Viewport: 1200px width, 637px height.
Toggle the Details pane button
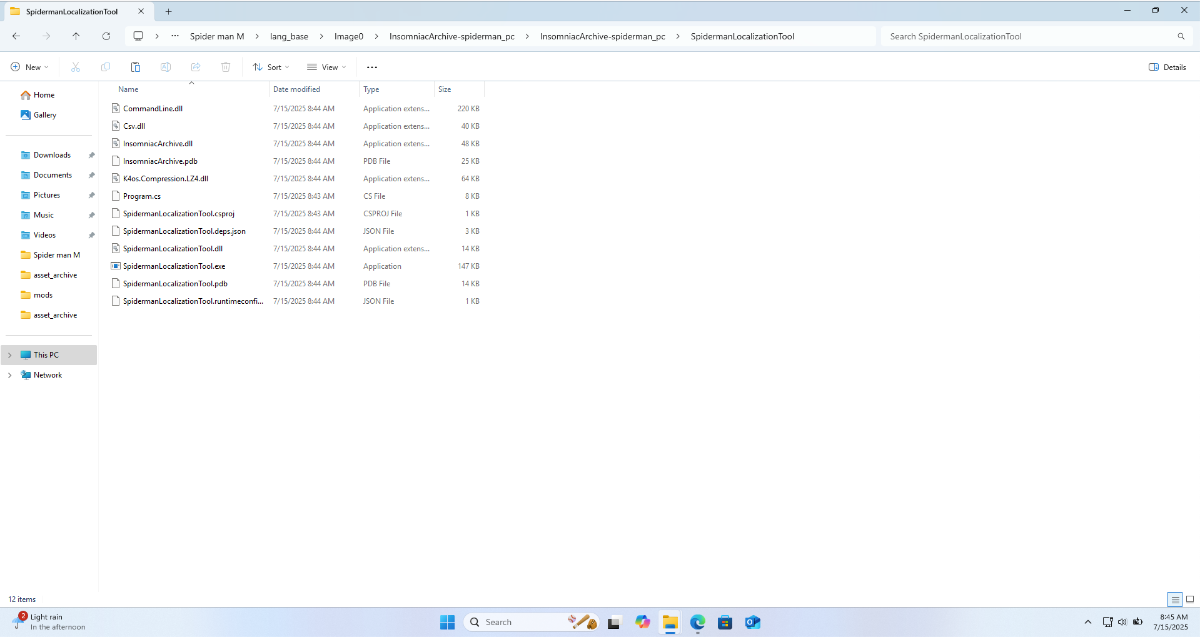click(x=1168, y=67)
